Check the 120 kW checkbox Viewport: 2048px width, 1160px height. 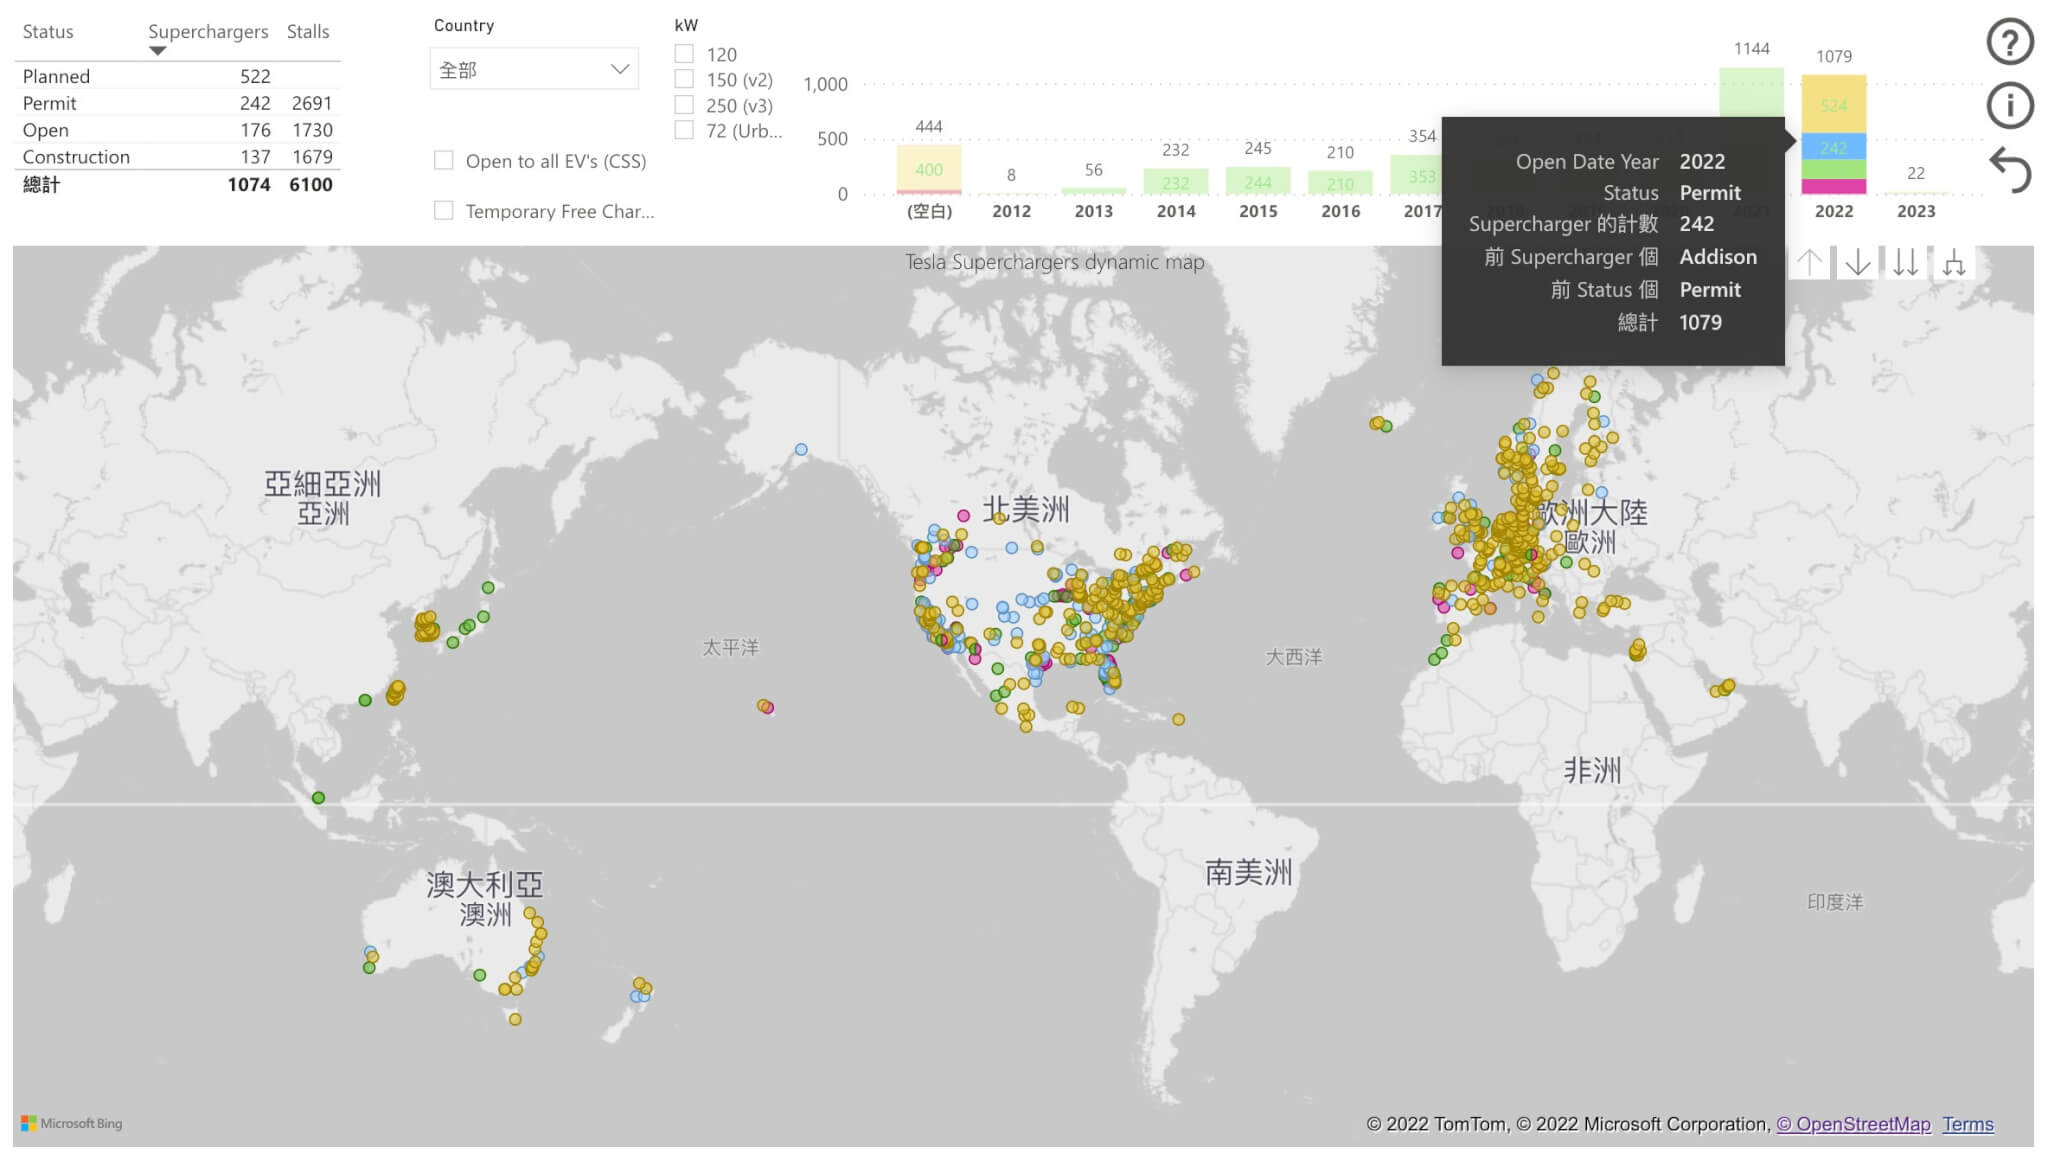[684, 54]
